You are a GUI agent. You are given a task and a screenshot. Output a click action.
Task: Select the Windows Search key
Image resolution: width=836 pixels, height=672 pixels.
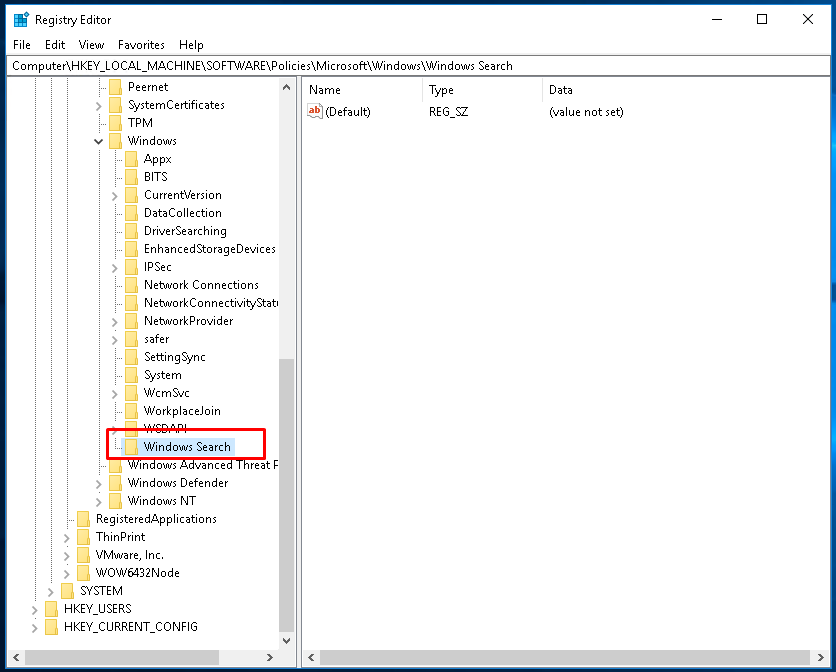pyautogui.click(x=187, y=447)
